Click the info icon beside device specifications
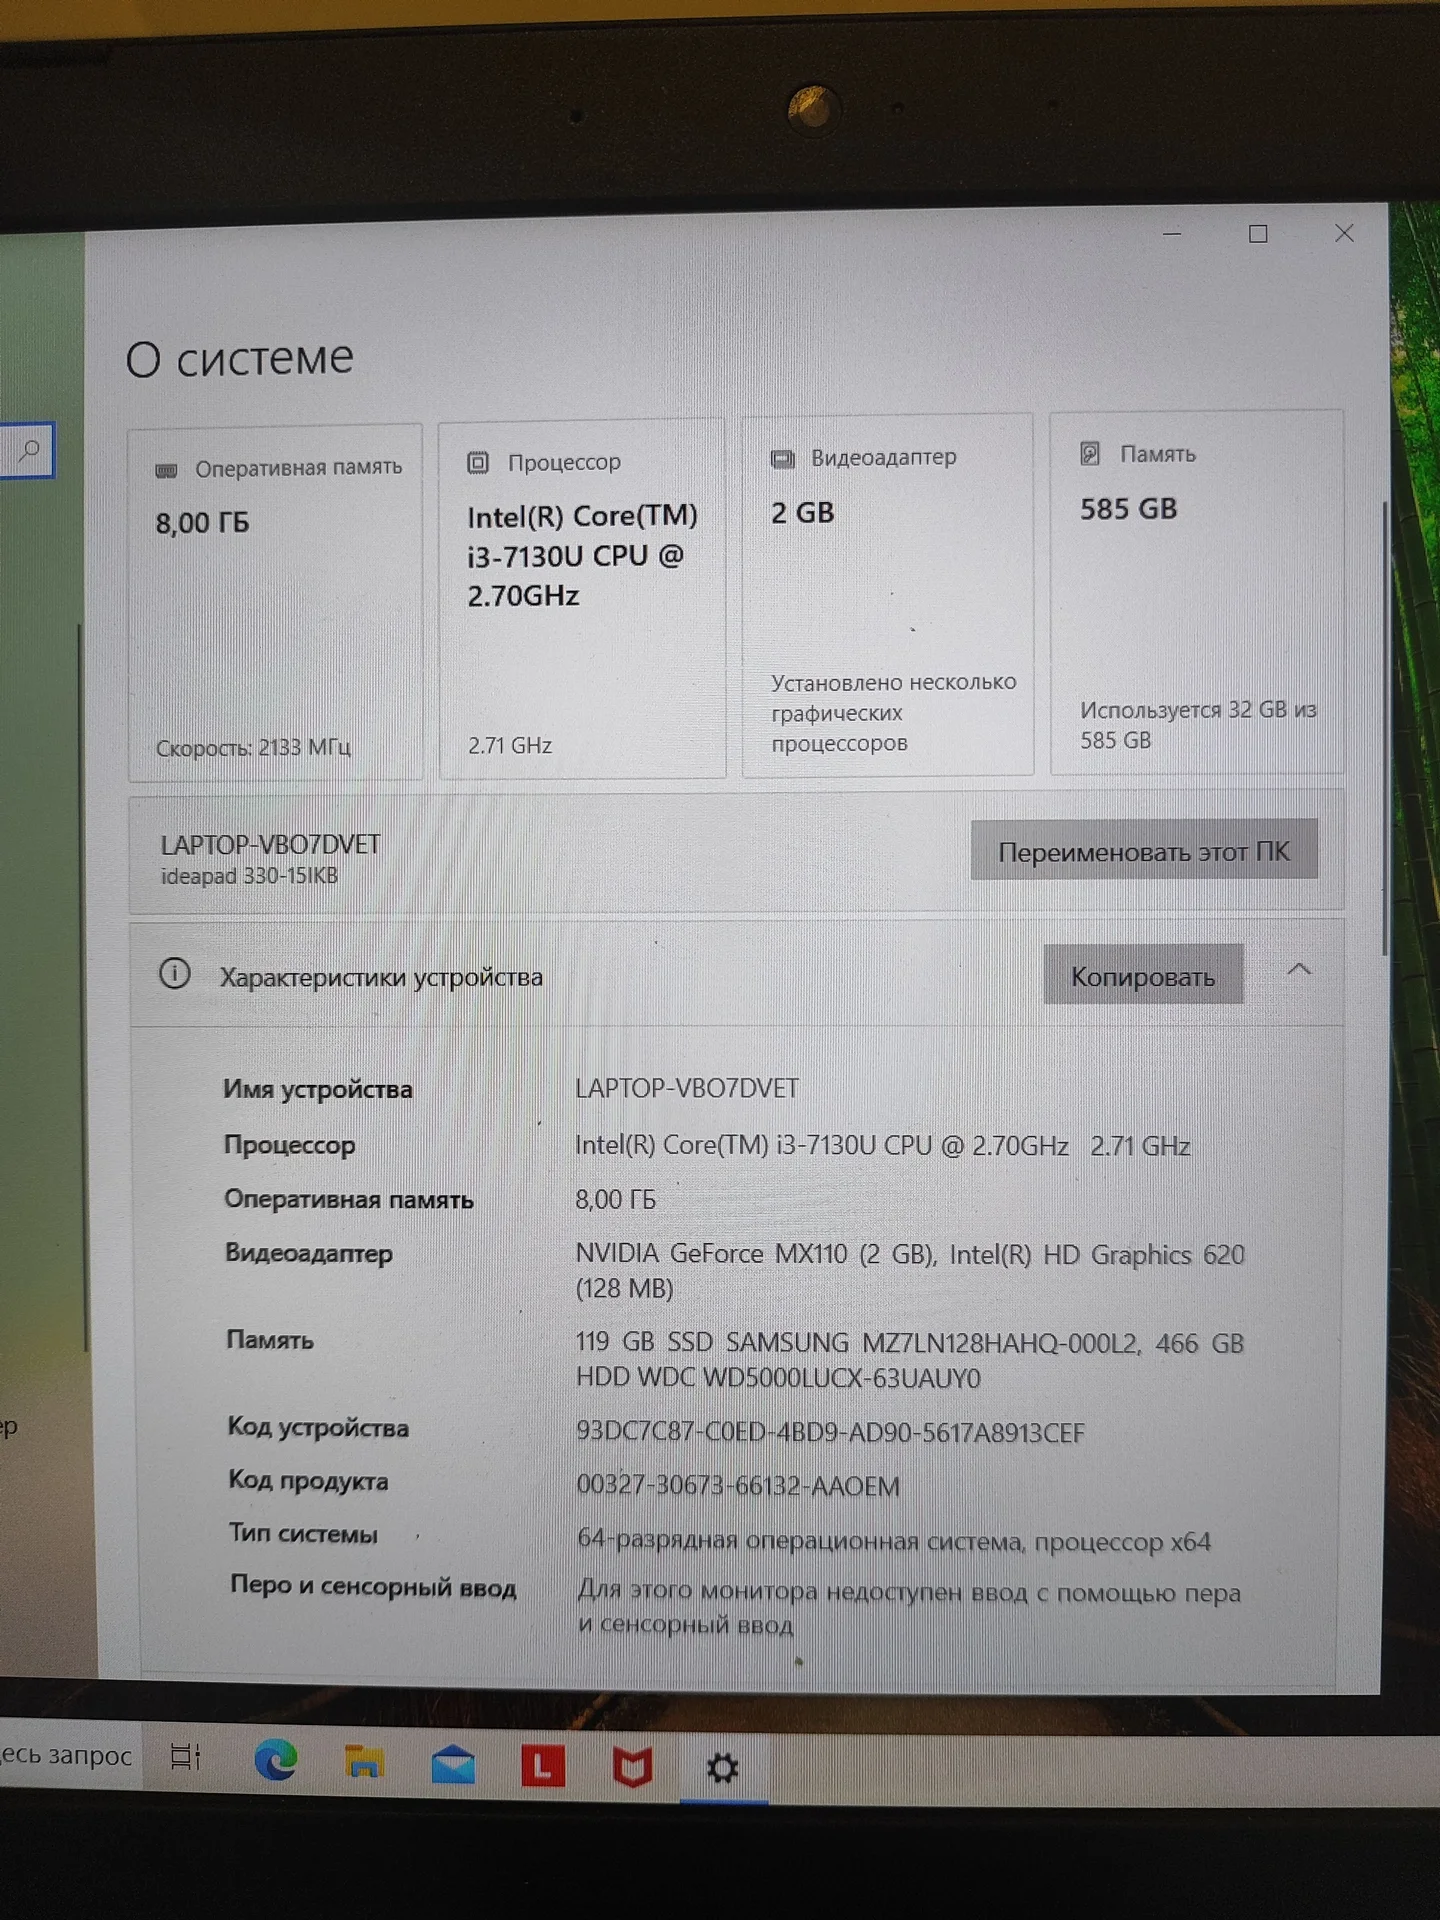 click(175, 973)
